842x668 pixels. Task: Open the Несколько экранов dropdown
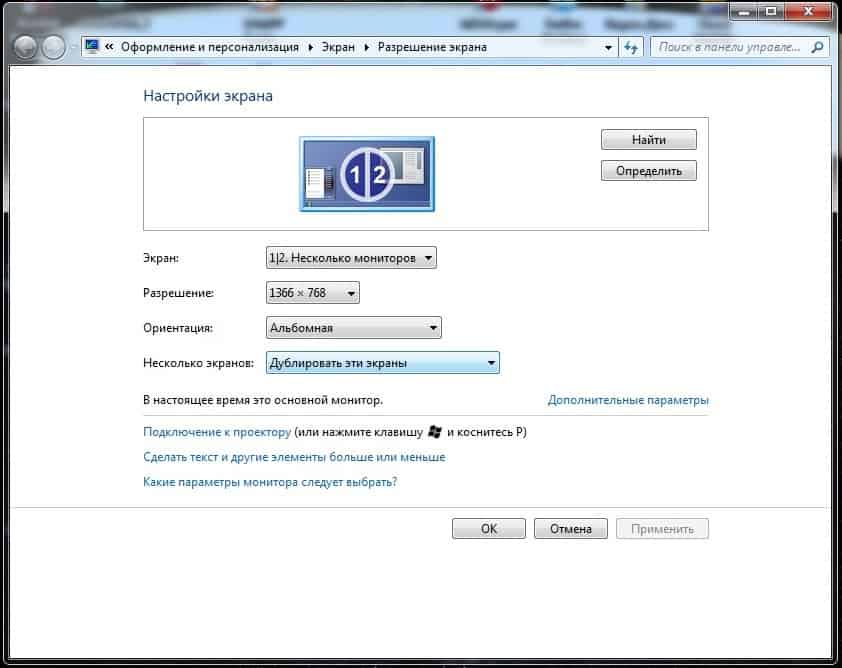382,362
